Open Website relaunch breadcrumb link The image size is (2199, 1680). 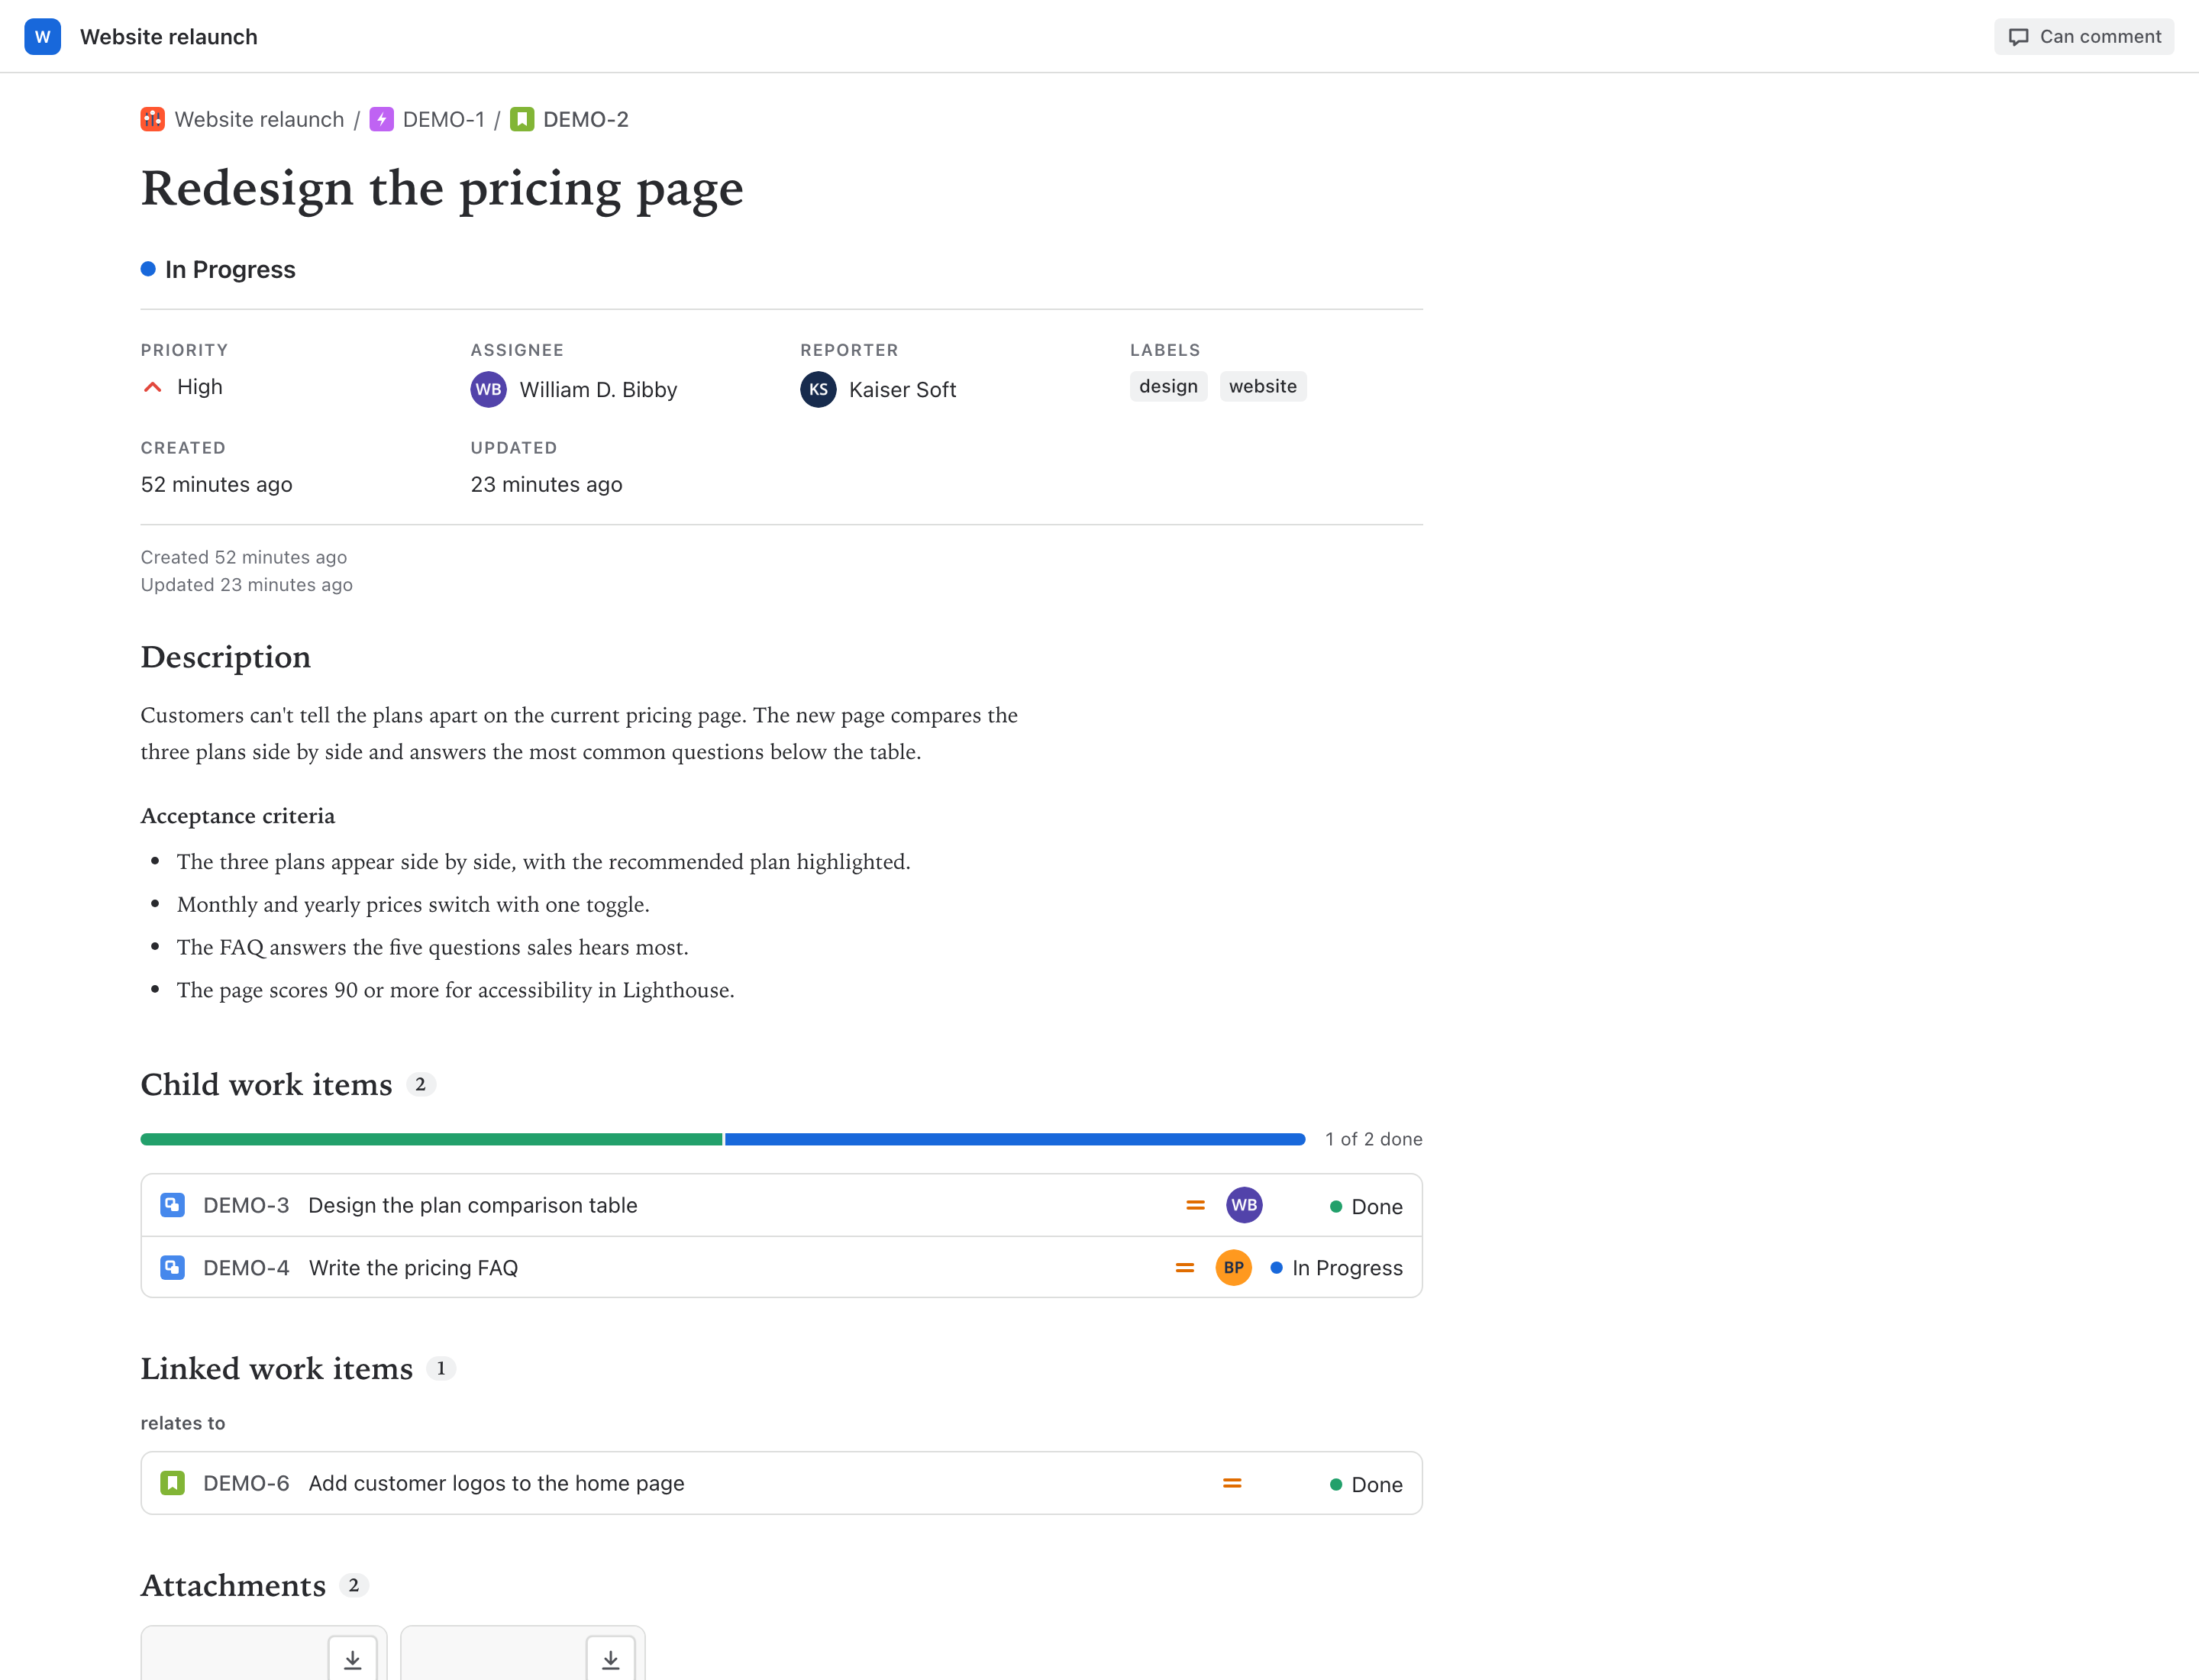(259, 120)
